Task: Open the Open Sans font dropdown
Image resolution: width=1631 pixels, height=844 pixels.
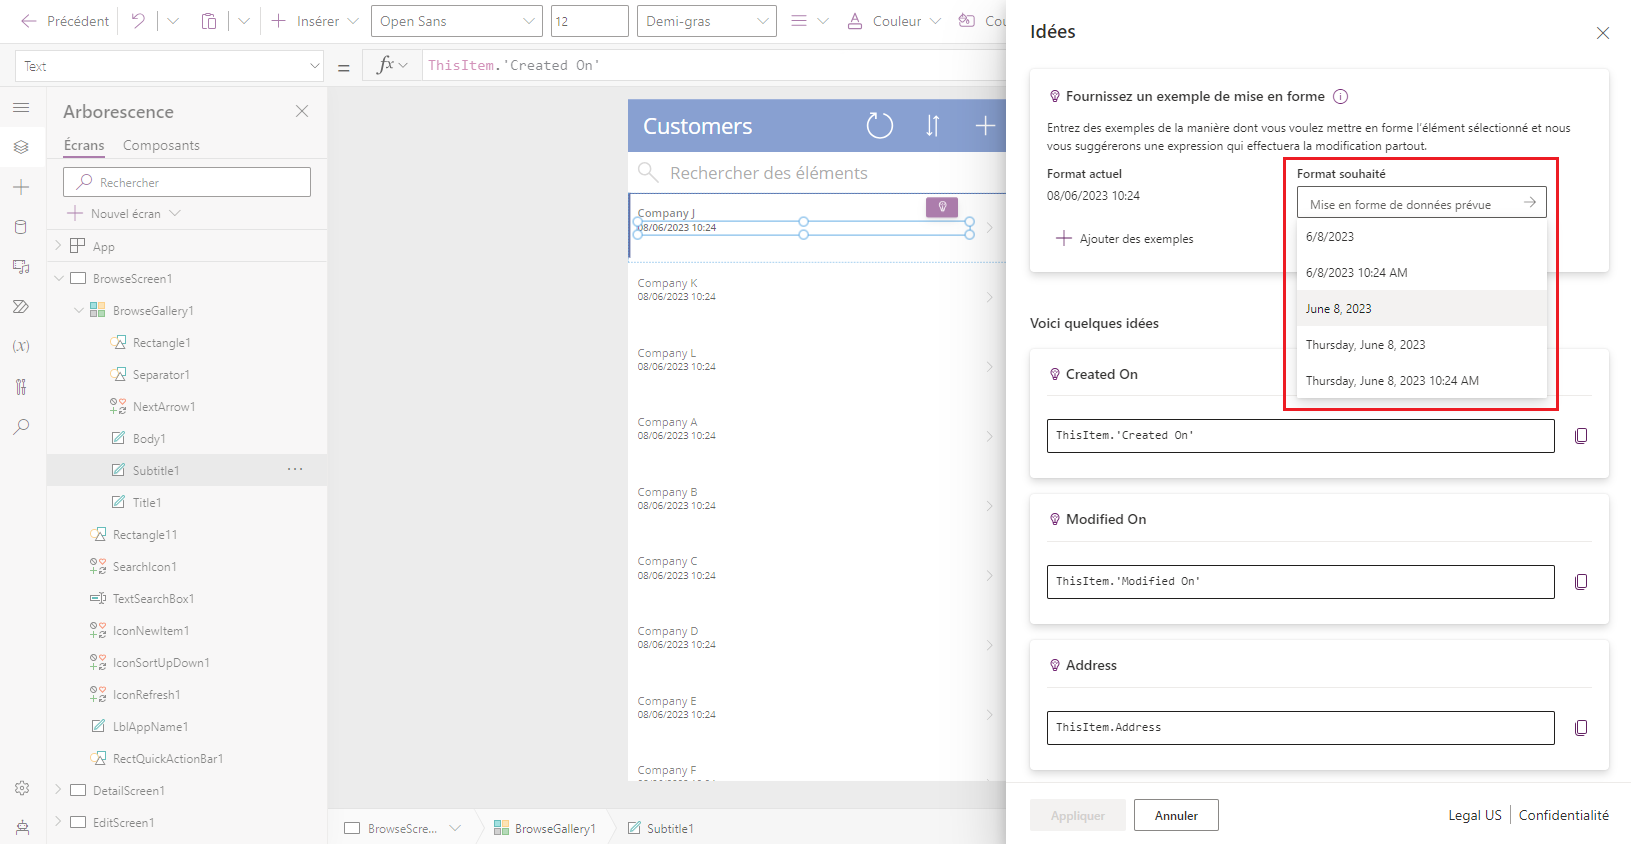Action: tap(457, 21)
